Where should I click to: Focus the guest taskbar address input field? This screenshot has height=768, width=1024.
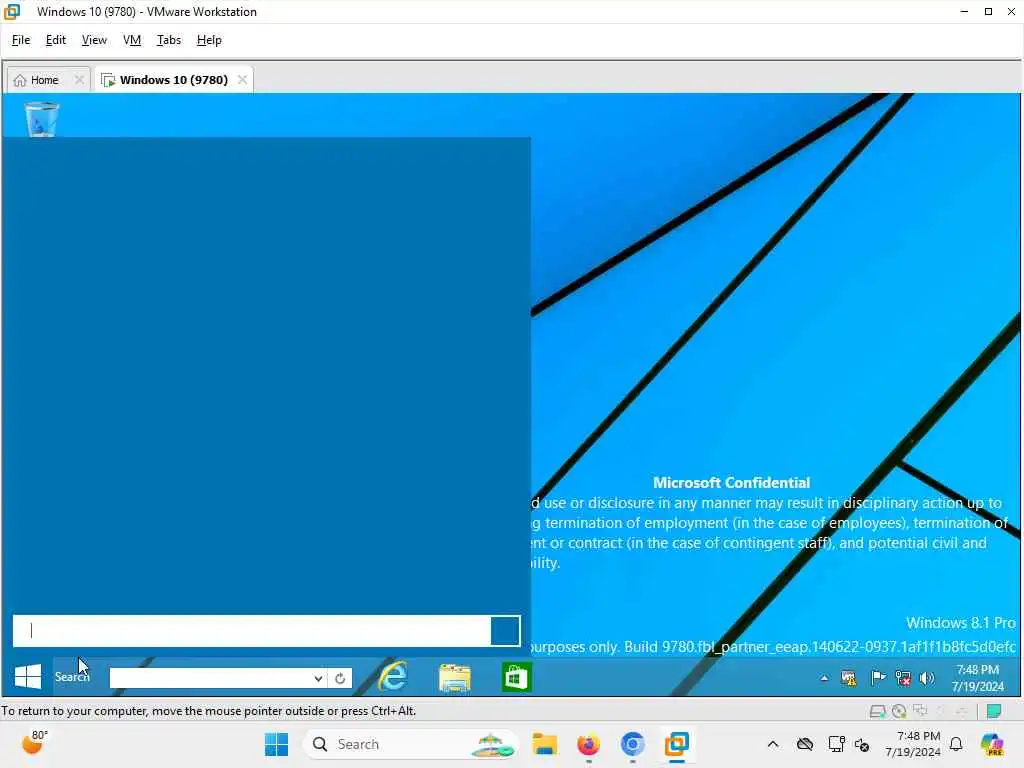coord(210,678)
